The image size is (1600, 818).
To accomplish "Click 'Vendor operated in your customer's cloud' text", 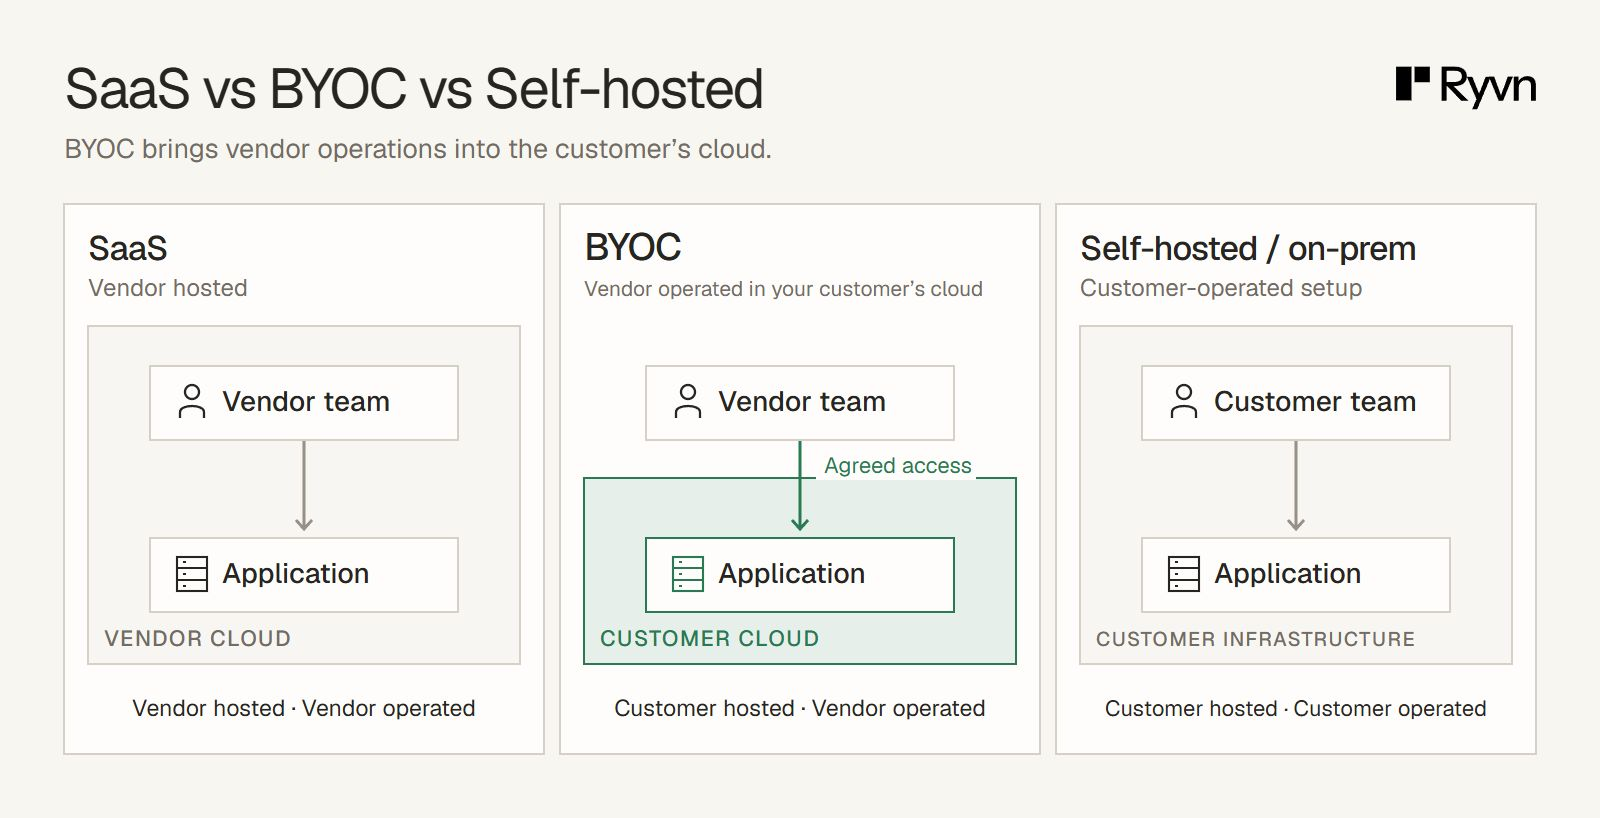I will [x=784, y=289].
